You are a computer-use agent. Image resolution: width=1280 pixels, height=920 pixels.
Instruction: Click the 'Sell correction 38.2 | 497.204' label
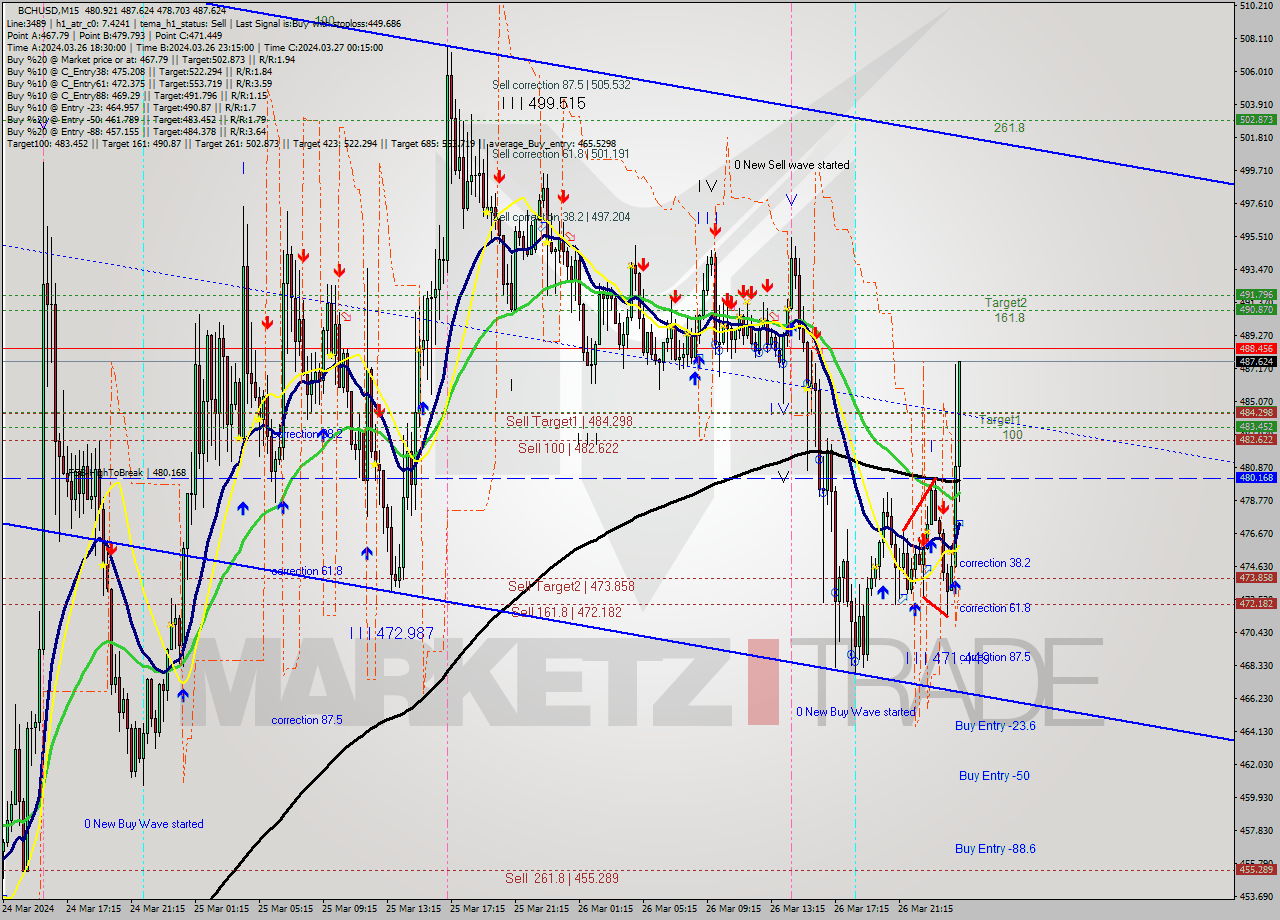click(x=561, y=216)
